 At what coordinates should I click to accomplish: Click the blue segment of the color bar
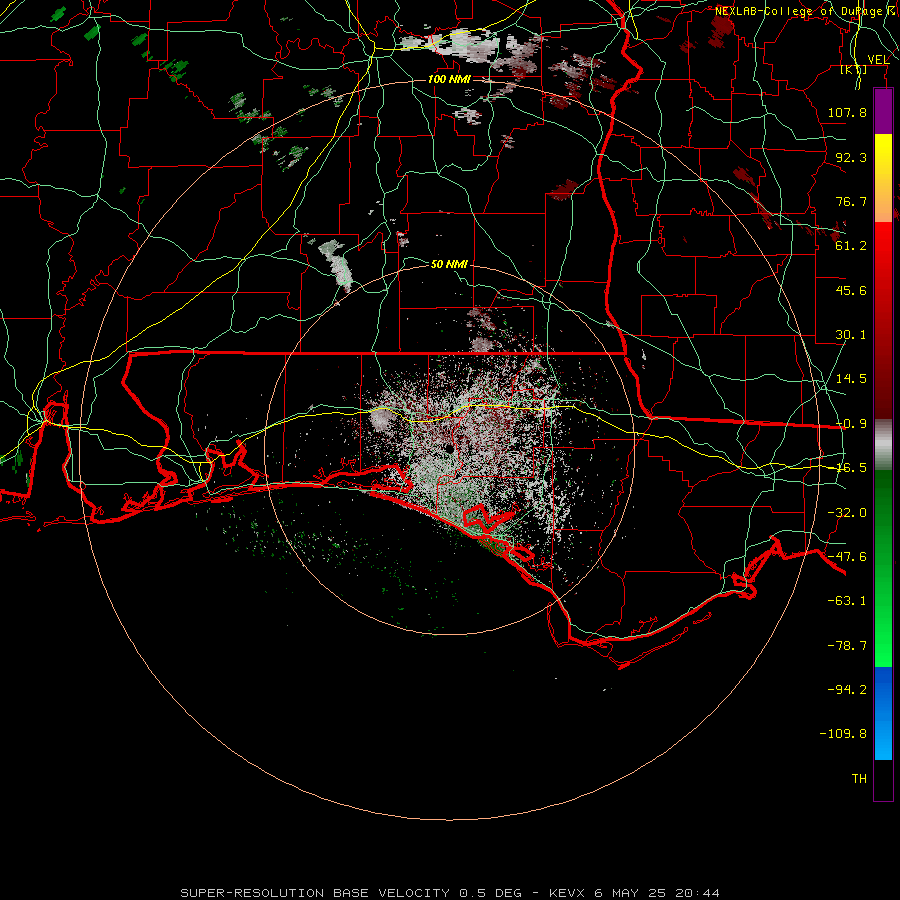[883, 713]
